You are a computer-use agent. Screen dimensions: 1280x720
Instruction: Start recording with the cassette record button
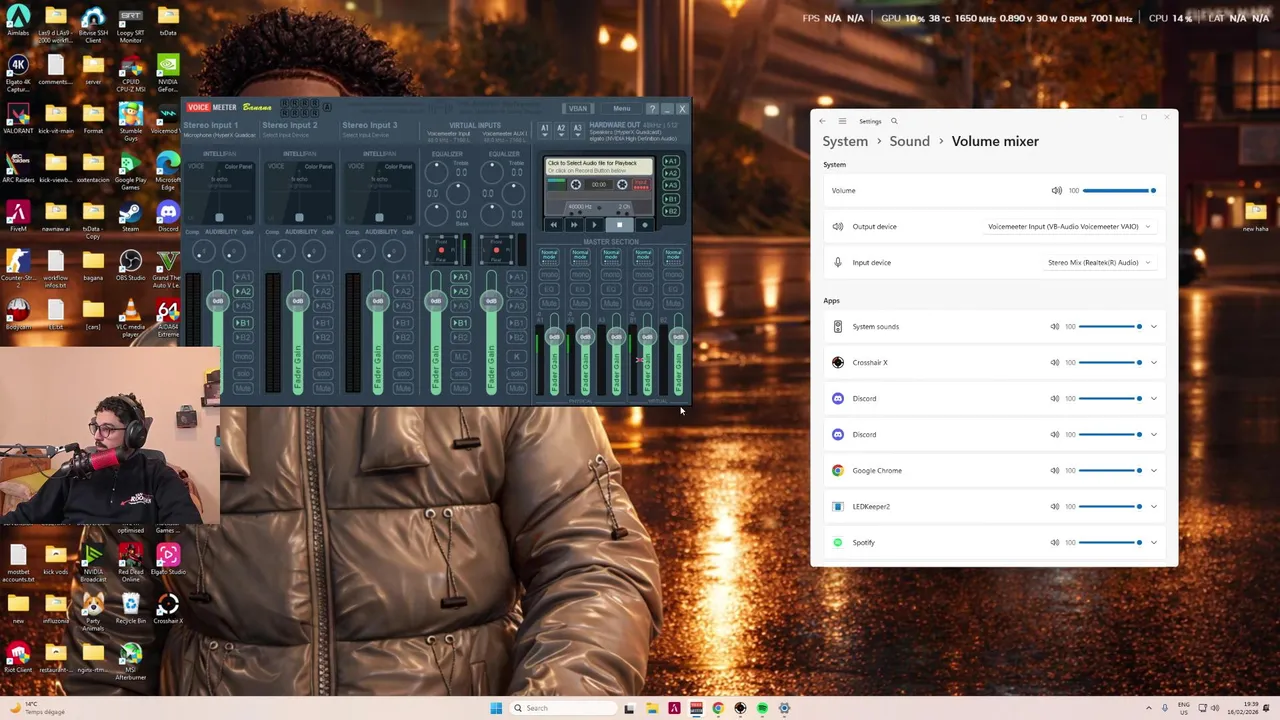click(x=645, y=224)
